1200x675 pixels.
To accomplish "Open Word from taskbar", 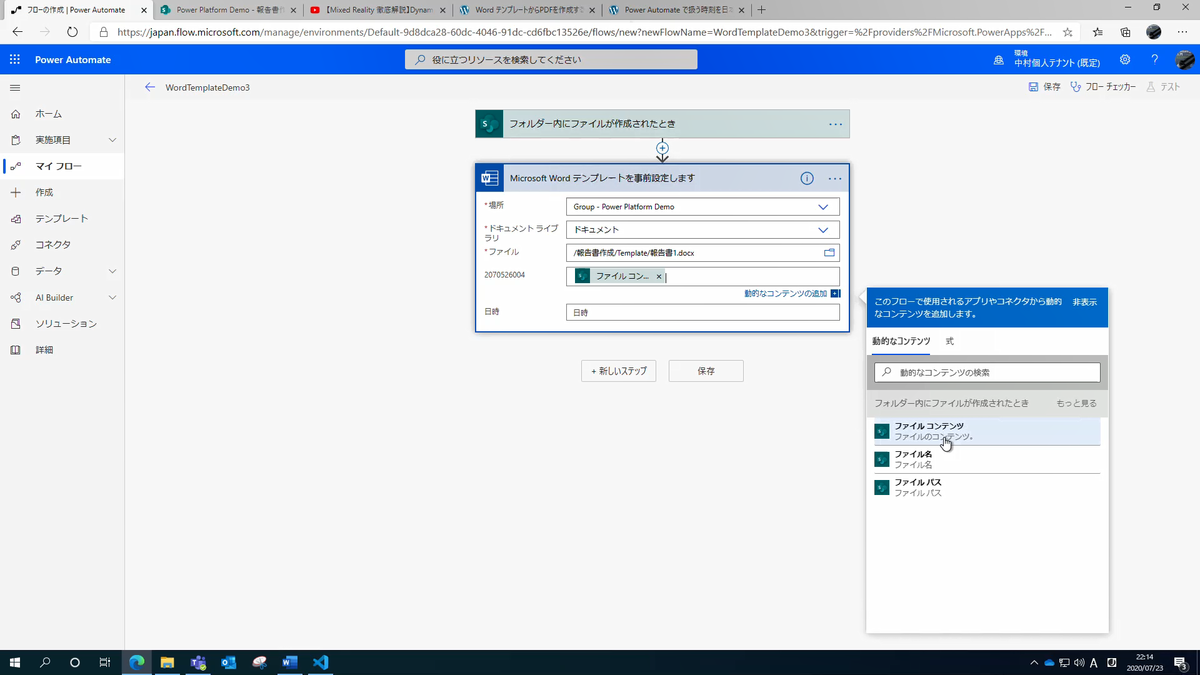I will (x=290, y=662).
